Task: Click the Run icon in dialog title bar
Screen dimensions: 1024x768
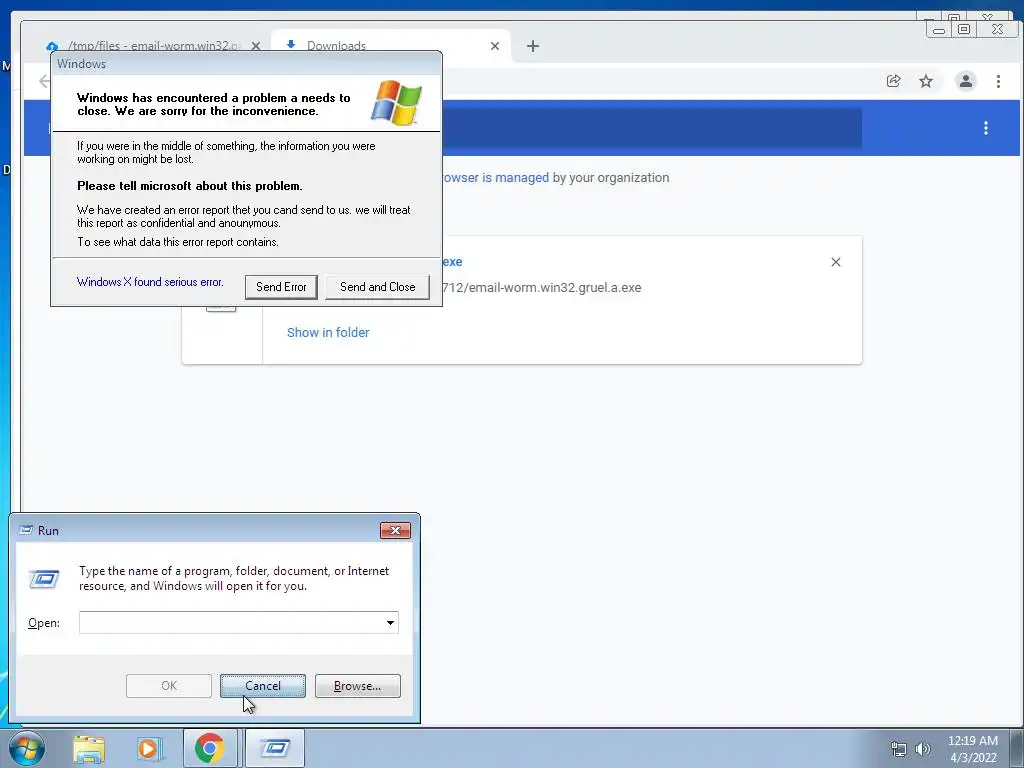Action: [x=26, y=530]
